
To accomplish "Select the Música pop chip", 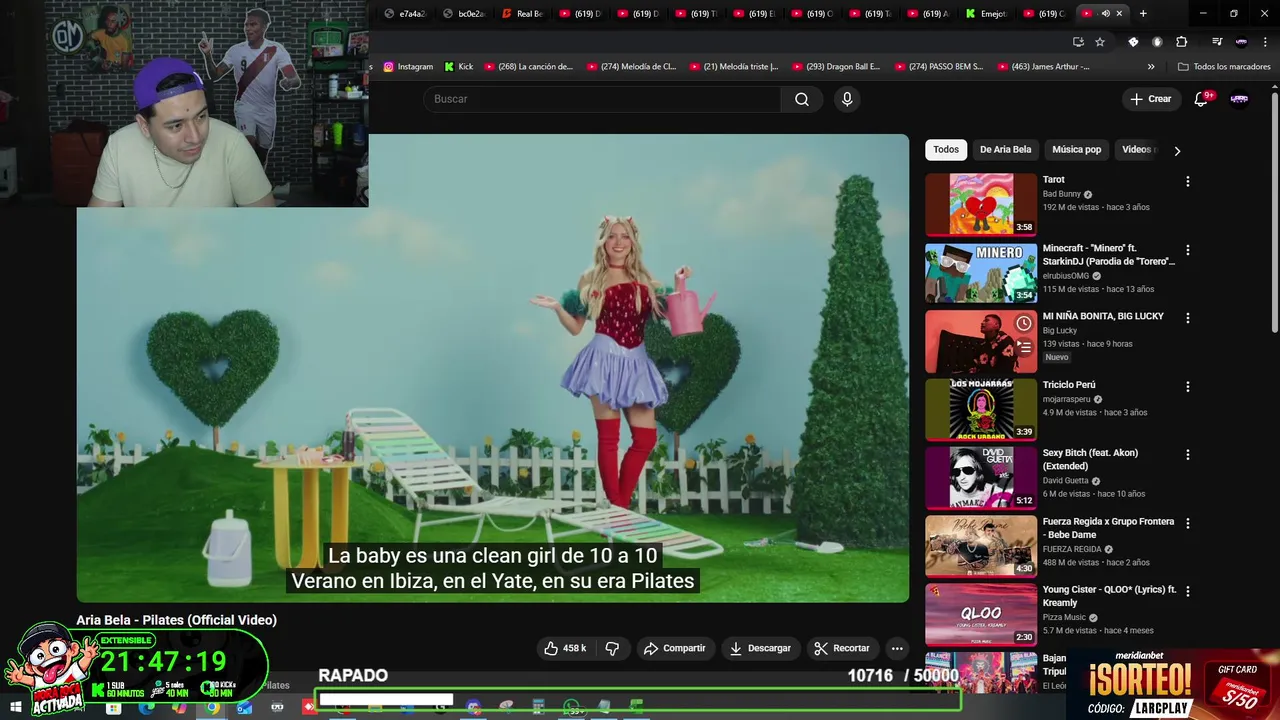I will [1076, 150].
